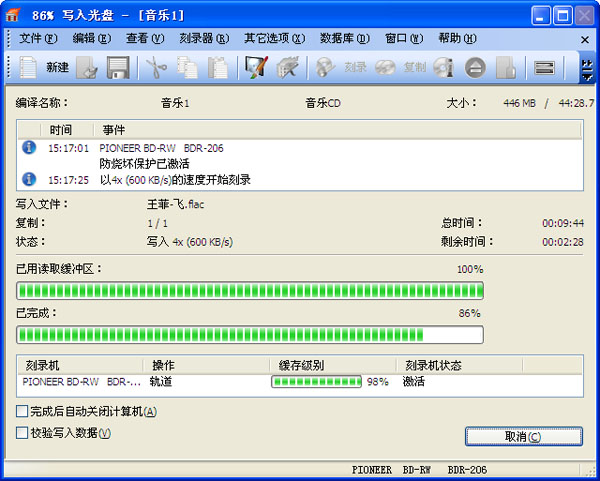Viewport: 600px width, 481px height.
Task: Enable 完成后自动关闭计算机 checkbox
Action: point(22,411)
